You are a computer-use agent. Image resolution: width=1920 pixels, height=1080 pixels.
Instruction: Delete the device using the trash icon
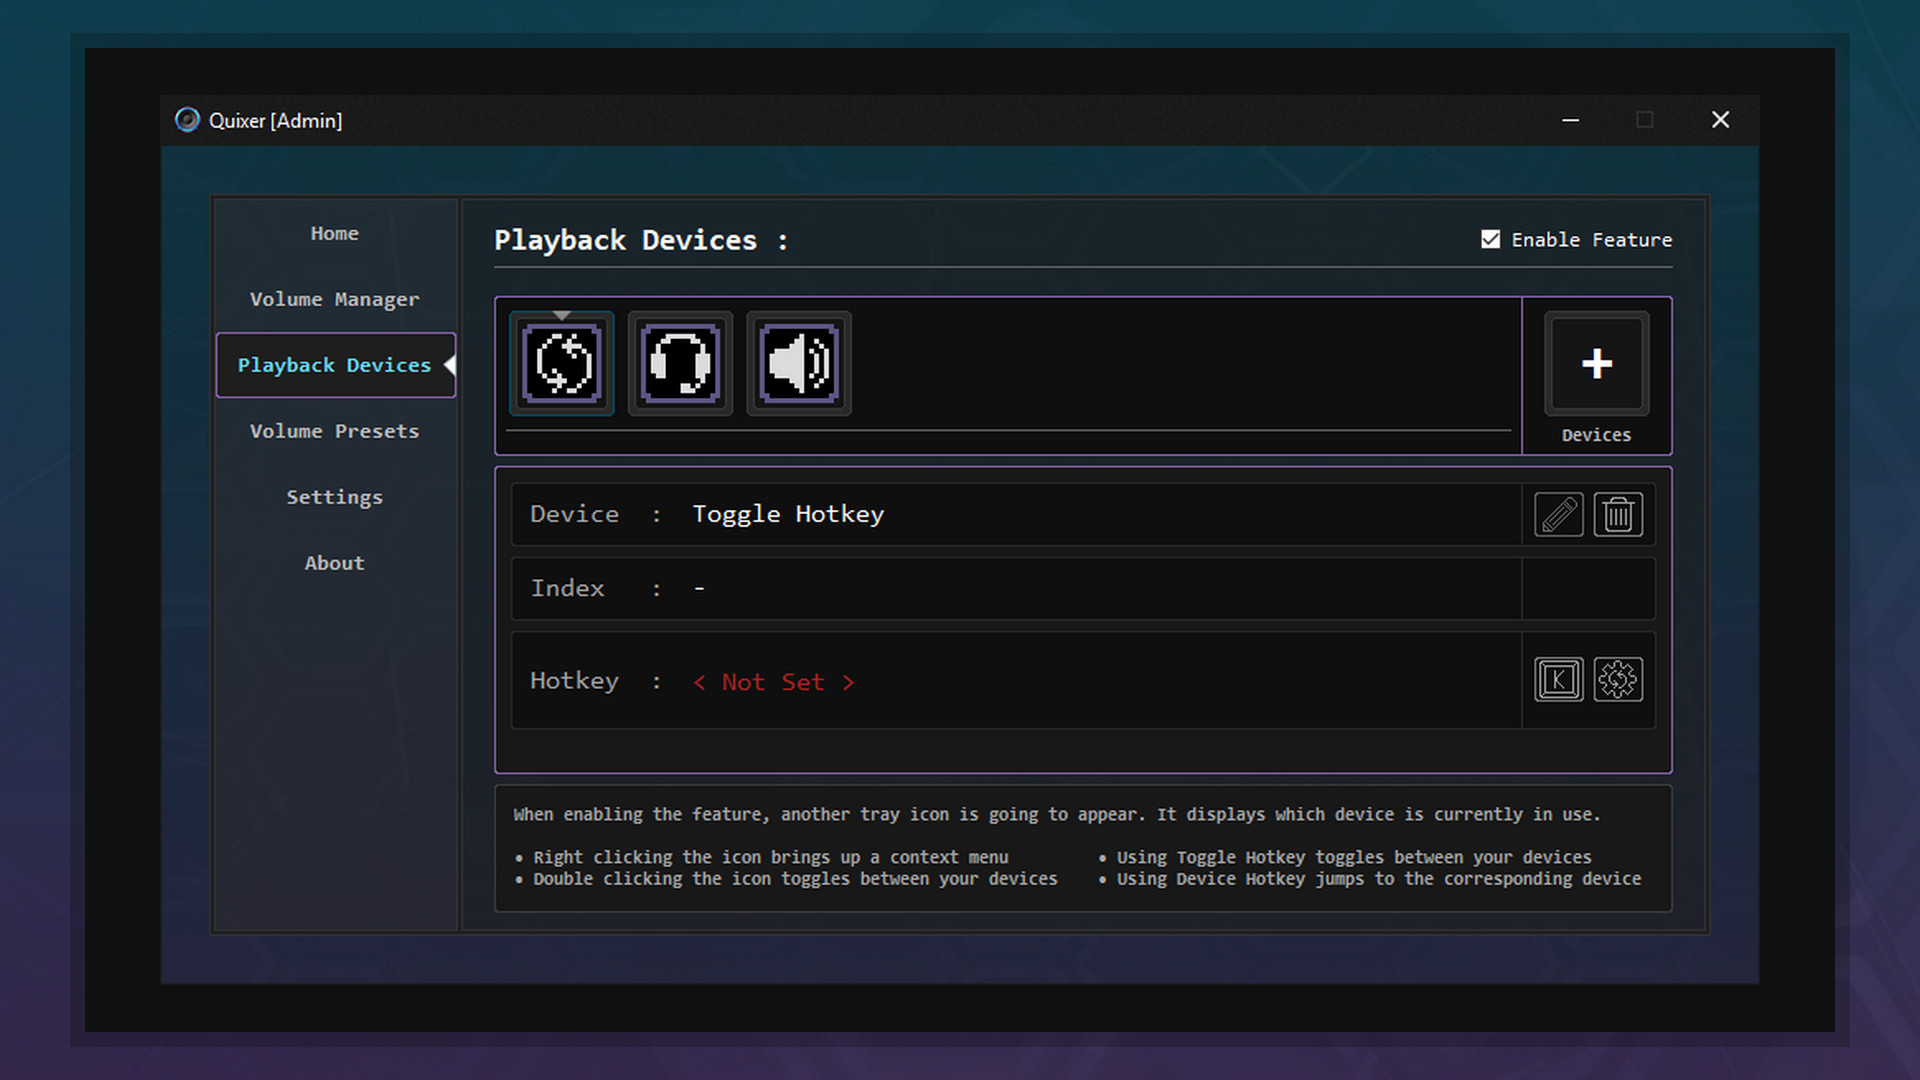pyautogui.click(x=1618, y=514)
